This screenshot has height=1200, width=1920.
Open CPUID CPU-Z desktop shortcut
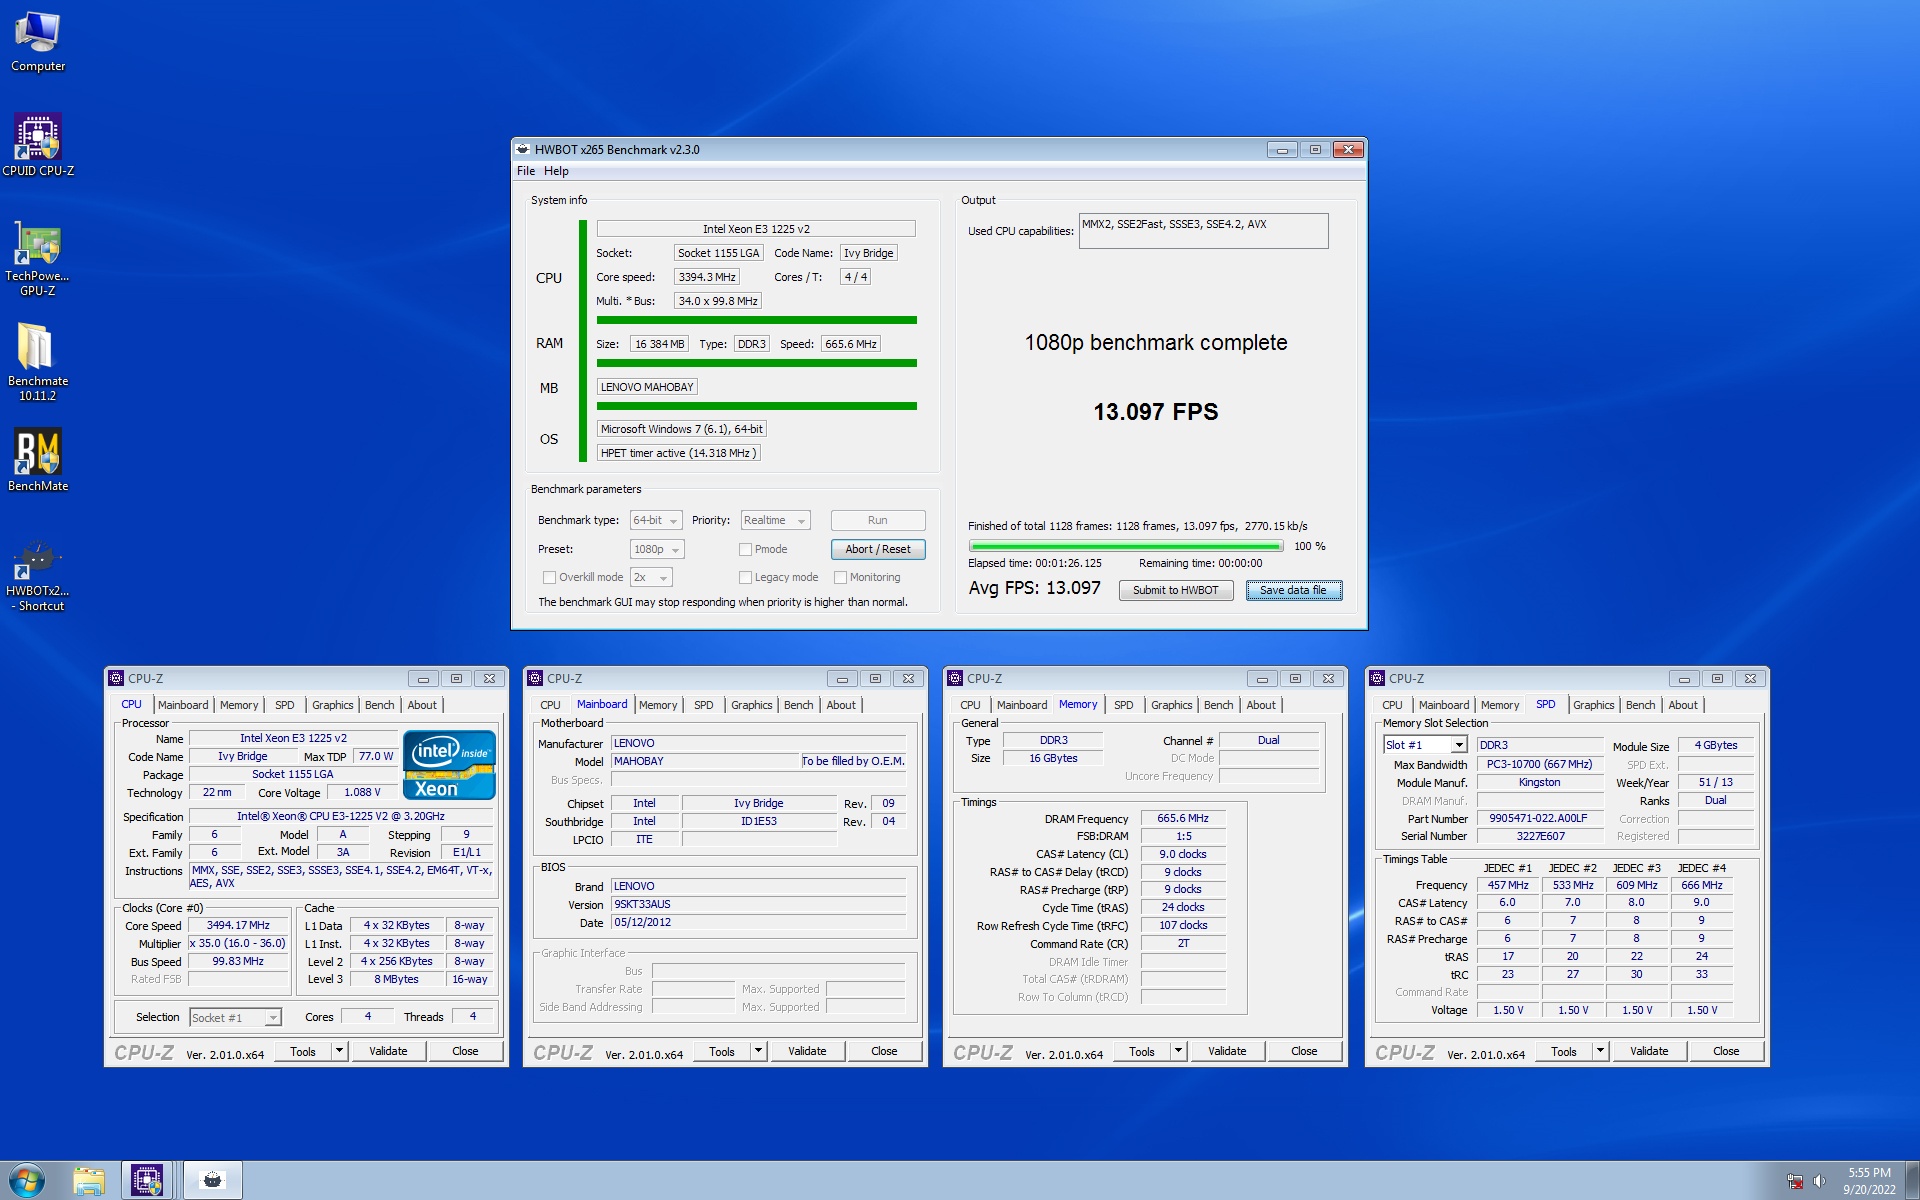click(x=38, y=146)
